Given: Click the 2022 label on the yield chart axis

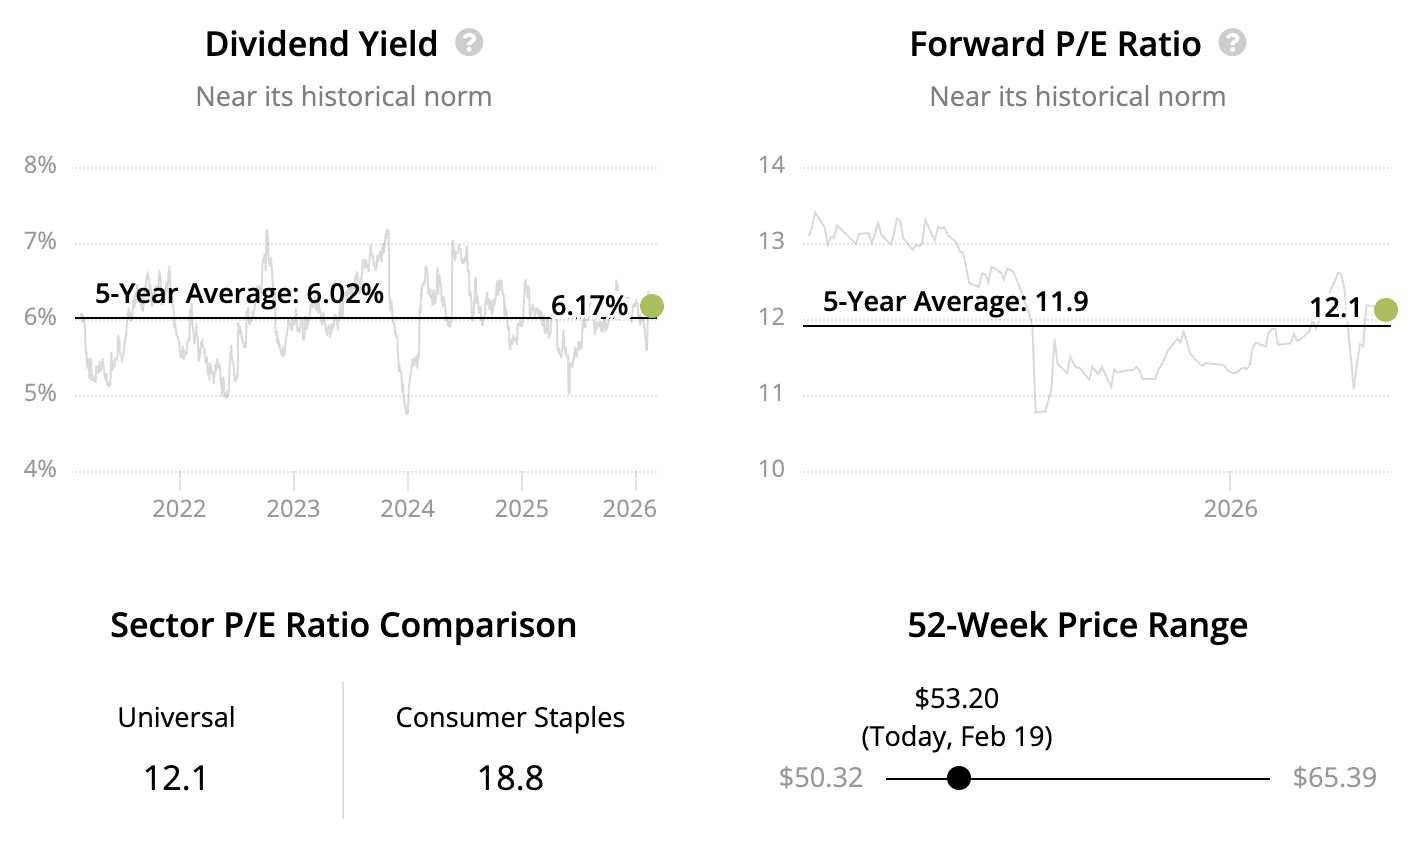Looking at the screenshot, I should [x=179, y=508].
